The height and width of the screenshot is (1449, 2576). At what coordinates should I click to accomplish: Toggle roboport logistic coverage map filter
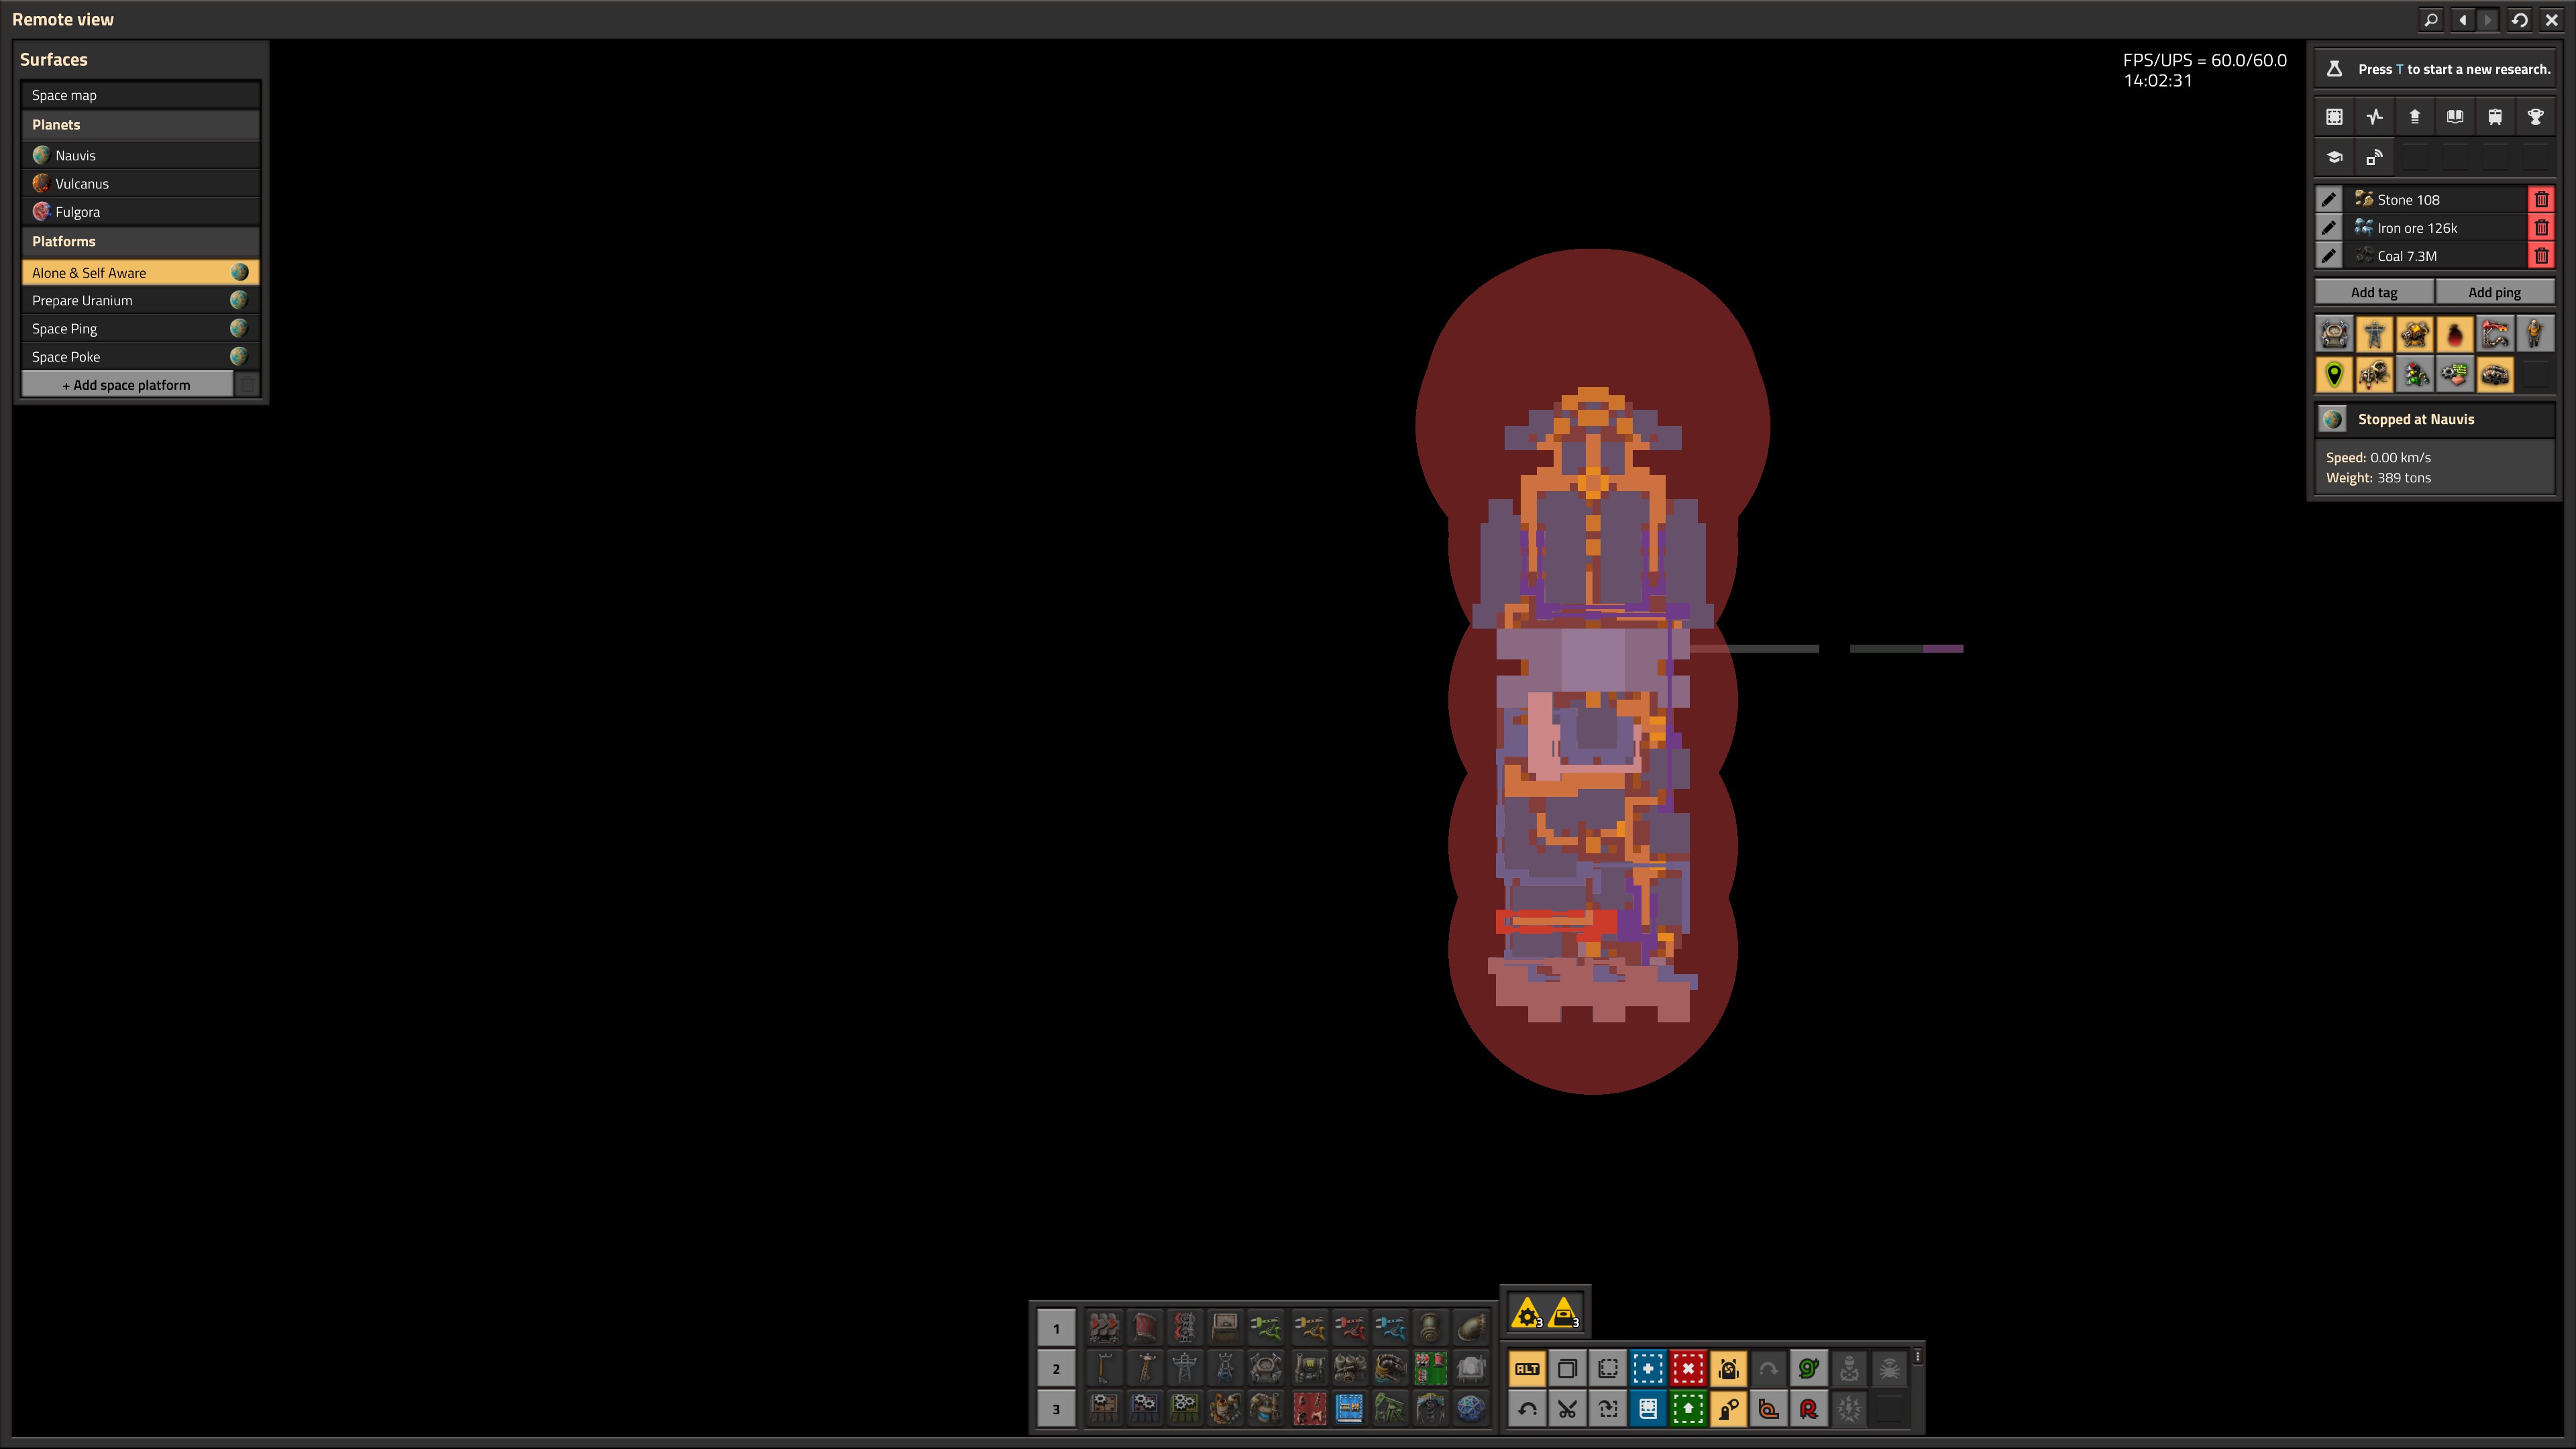(2334, 334)
